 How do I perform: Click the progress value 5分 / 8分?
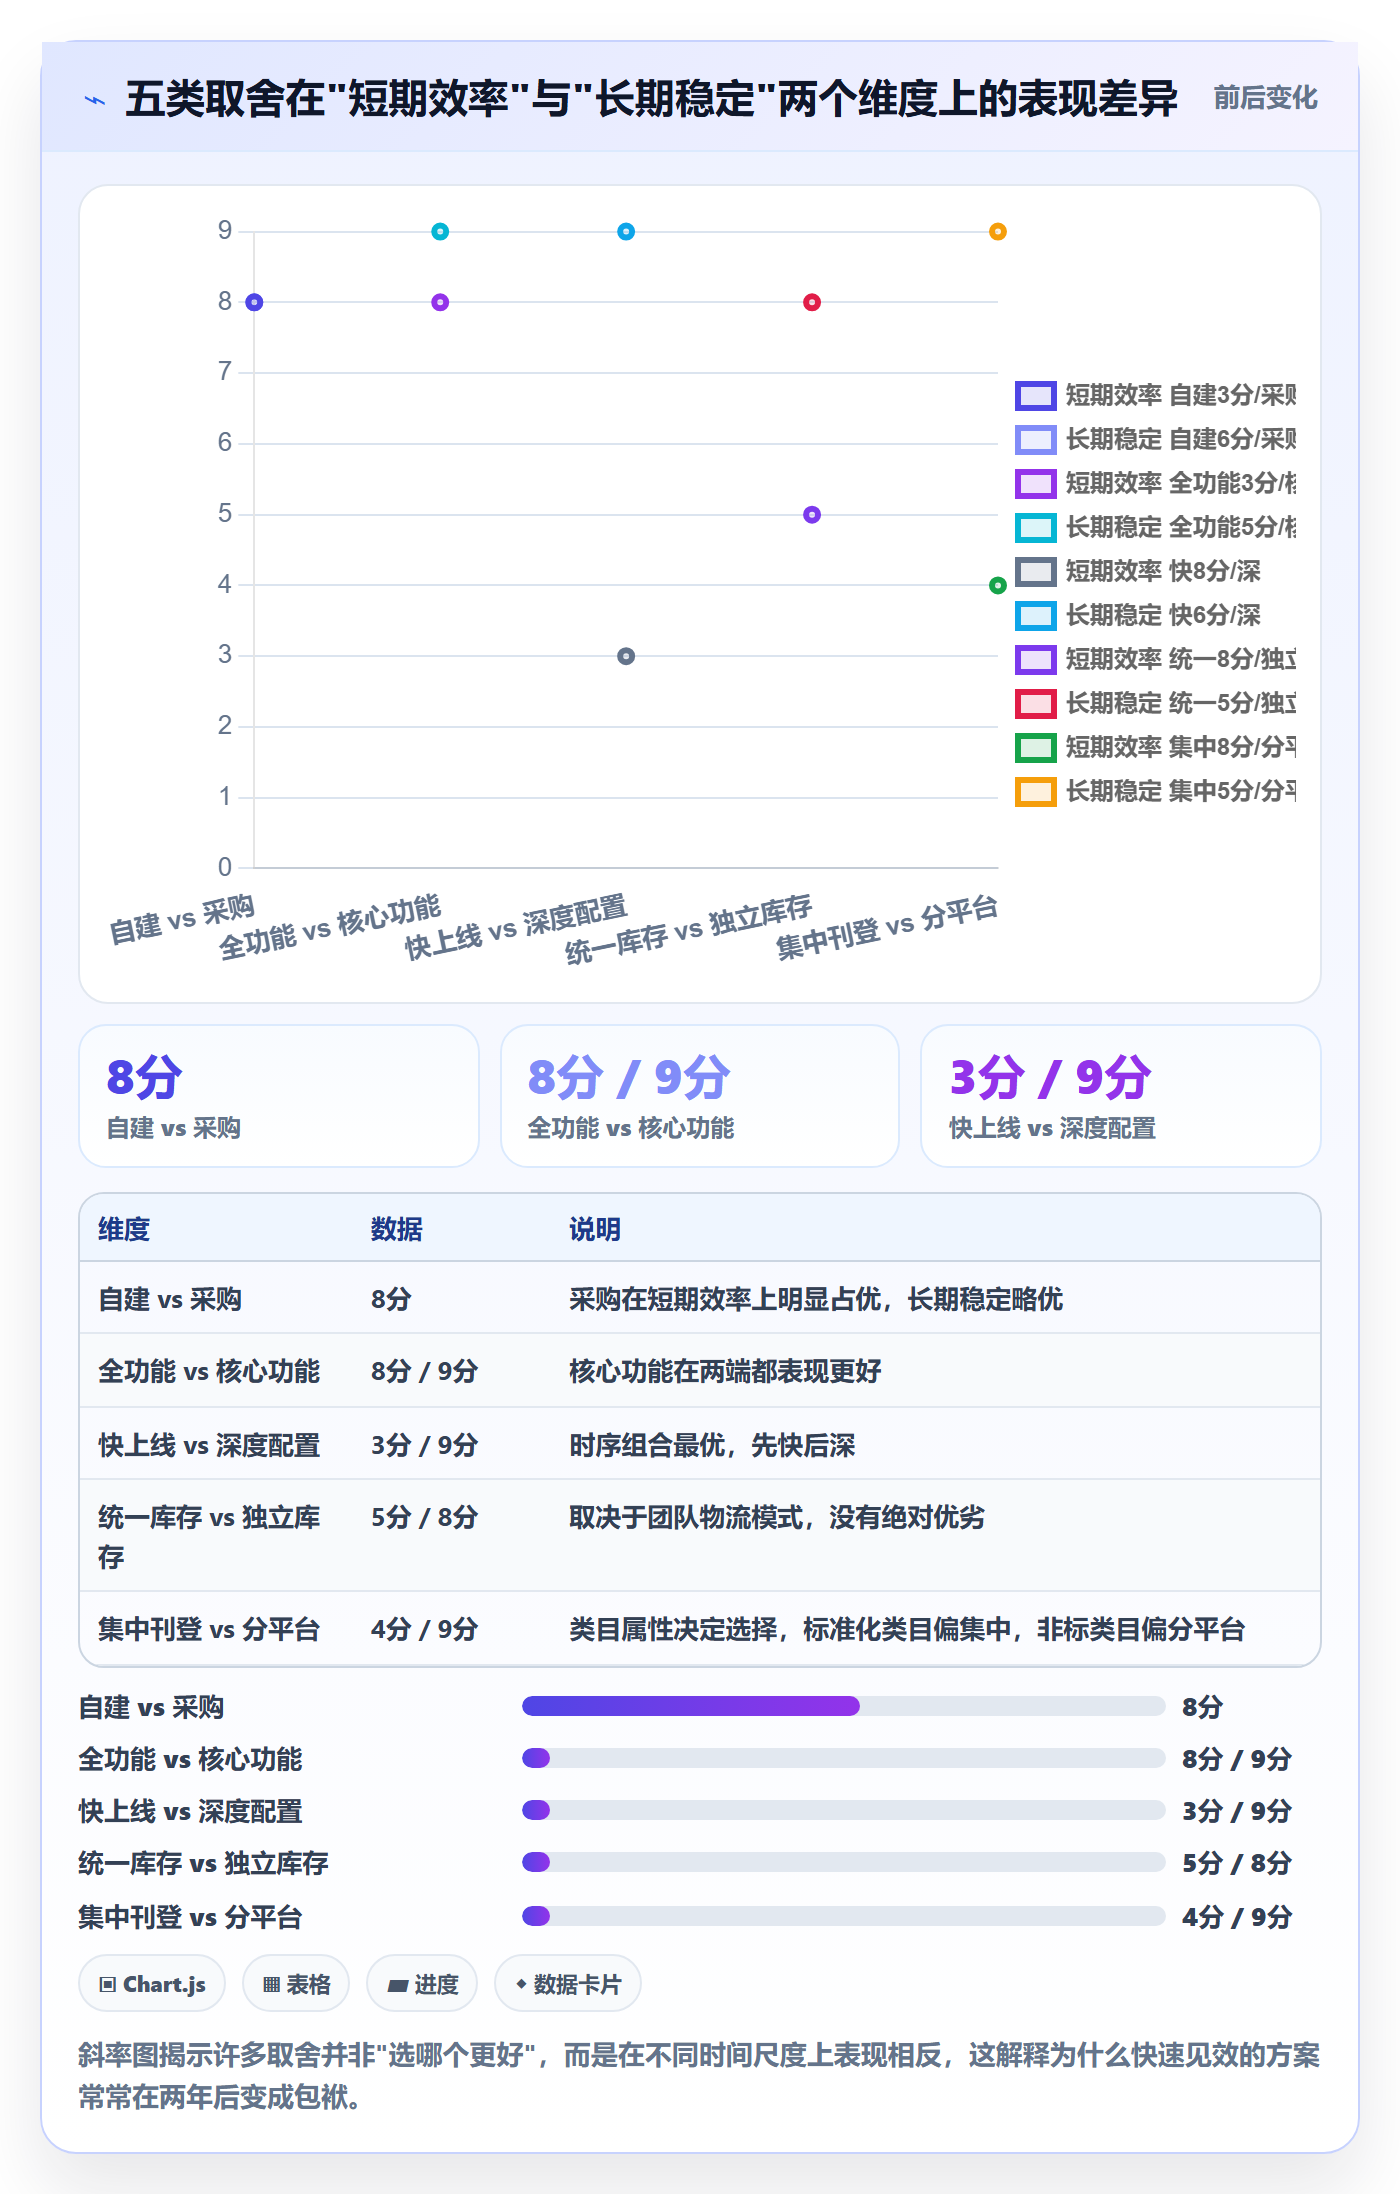tap(1237, 1863)
